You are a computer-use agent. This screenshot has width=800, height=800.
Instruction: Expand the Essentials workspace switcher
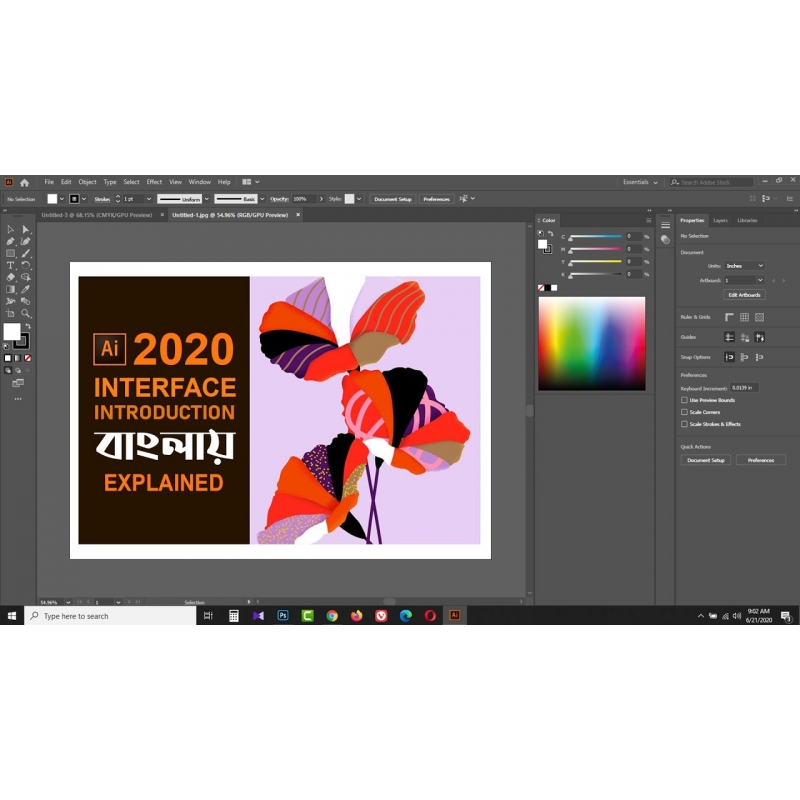640,182
